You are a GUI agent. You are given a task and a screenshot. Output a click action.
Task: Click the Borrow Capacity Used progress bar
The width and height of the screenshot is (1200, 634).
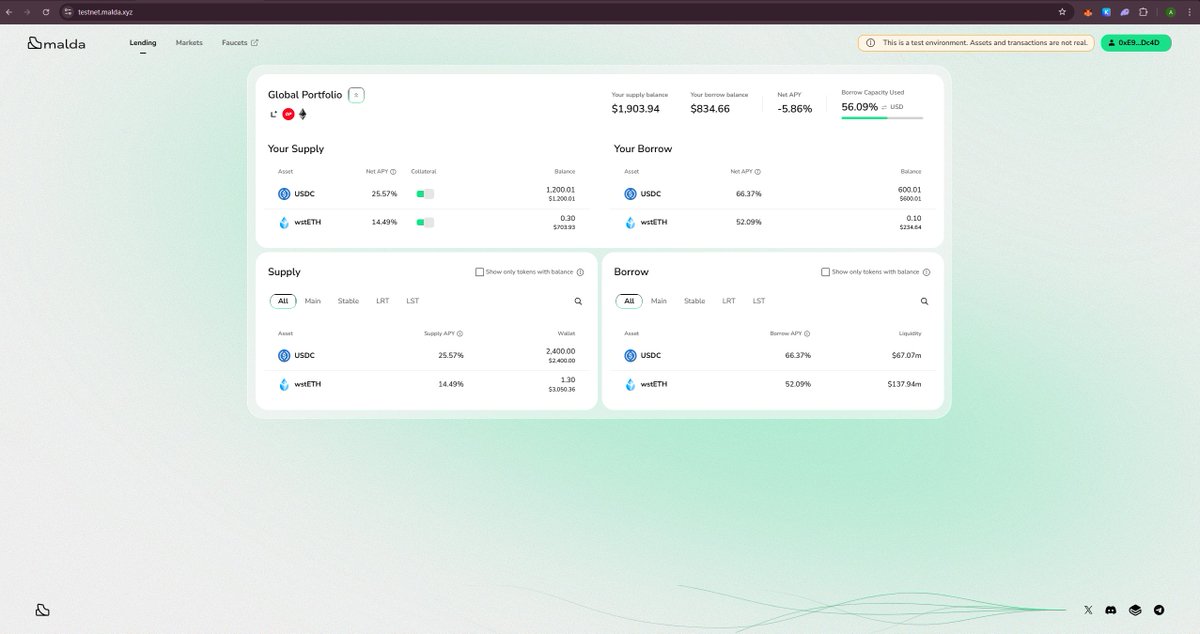click(882, 118)
